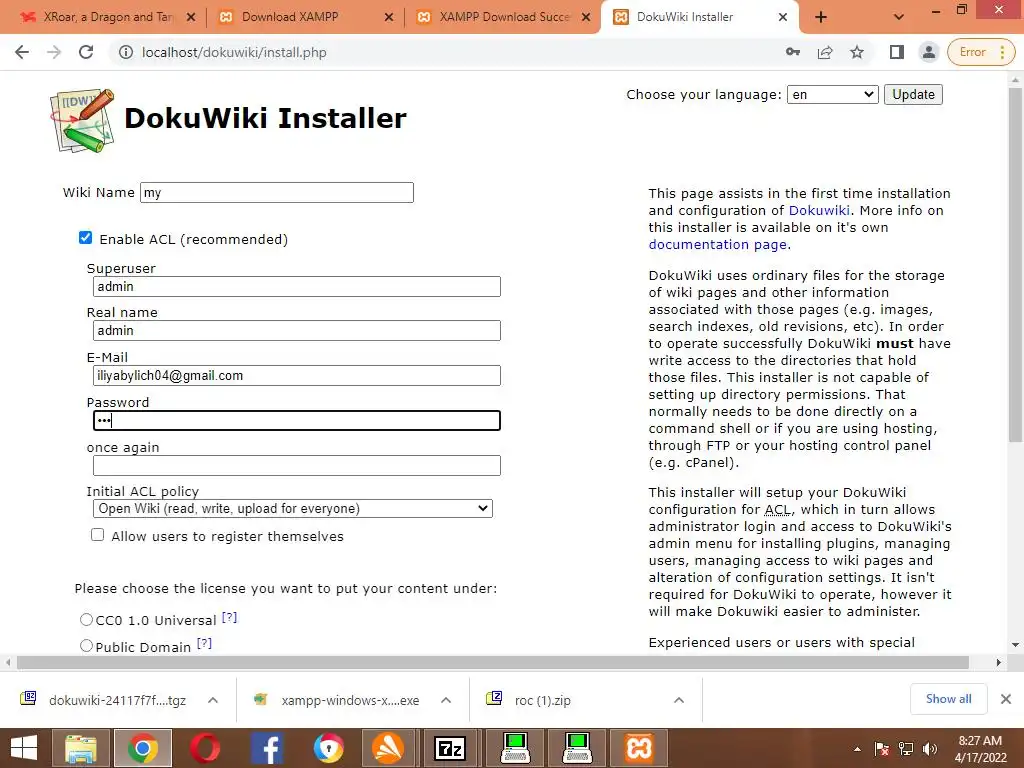The width and height of the screenshot is (1024, 768).
Task: Click the Superuser input field
Action: click(x=296, y=286)
